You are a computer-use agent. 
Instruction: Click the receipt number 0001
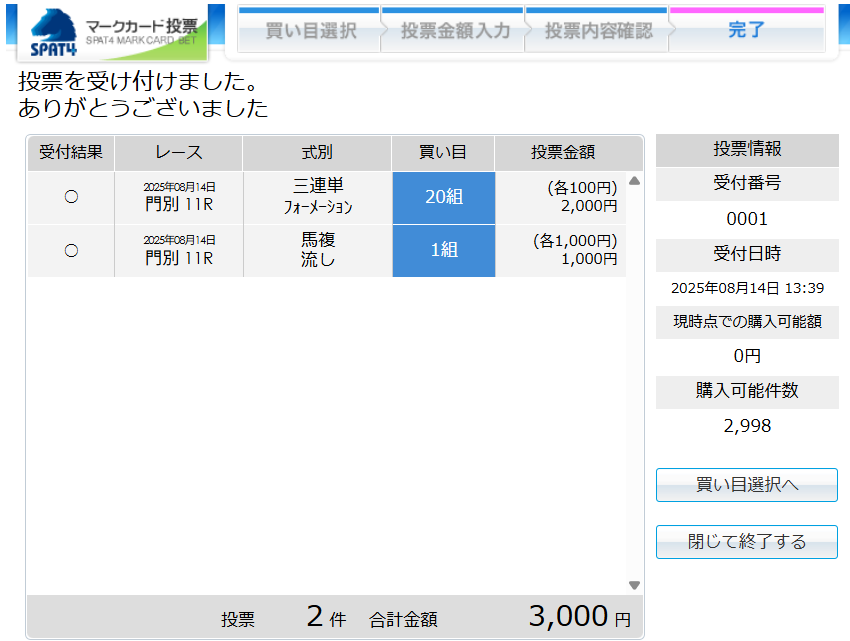(x=747, y=219)
